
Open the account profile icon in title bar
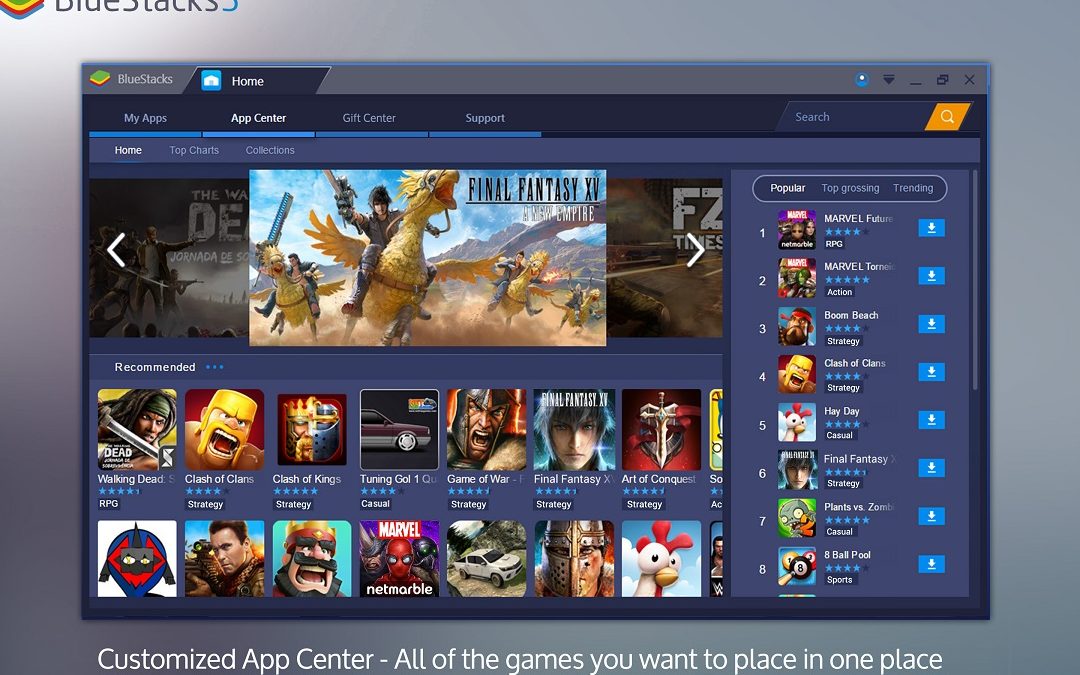(862, 80)
